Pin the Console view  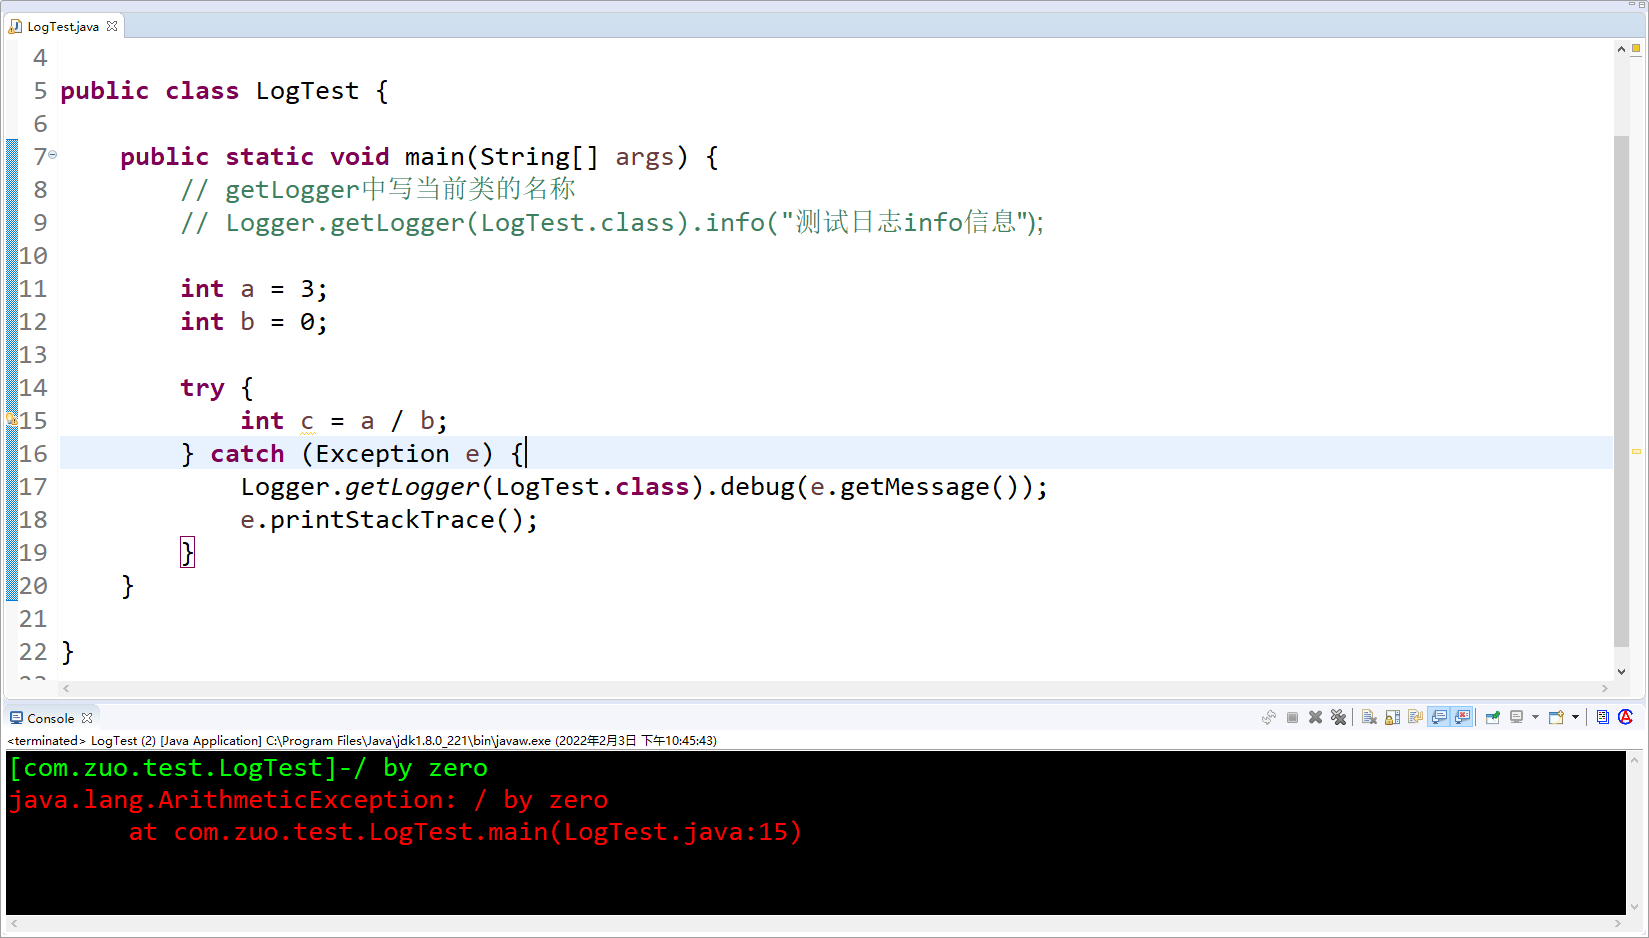[1493, 717]
